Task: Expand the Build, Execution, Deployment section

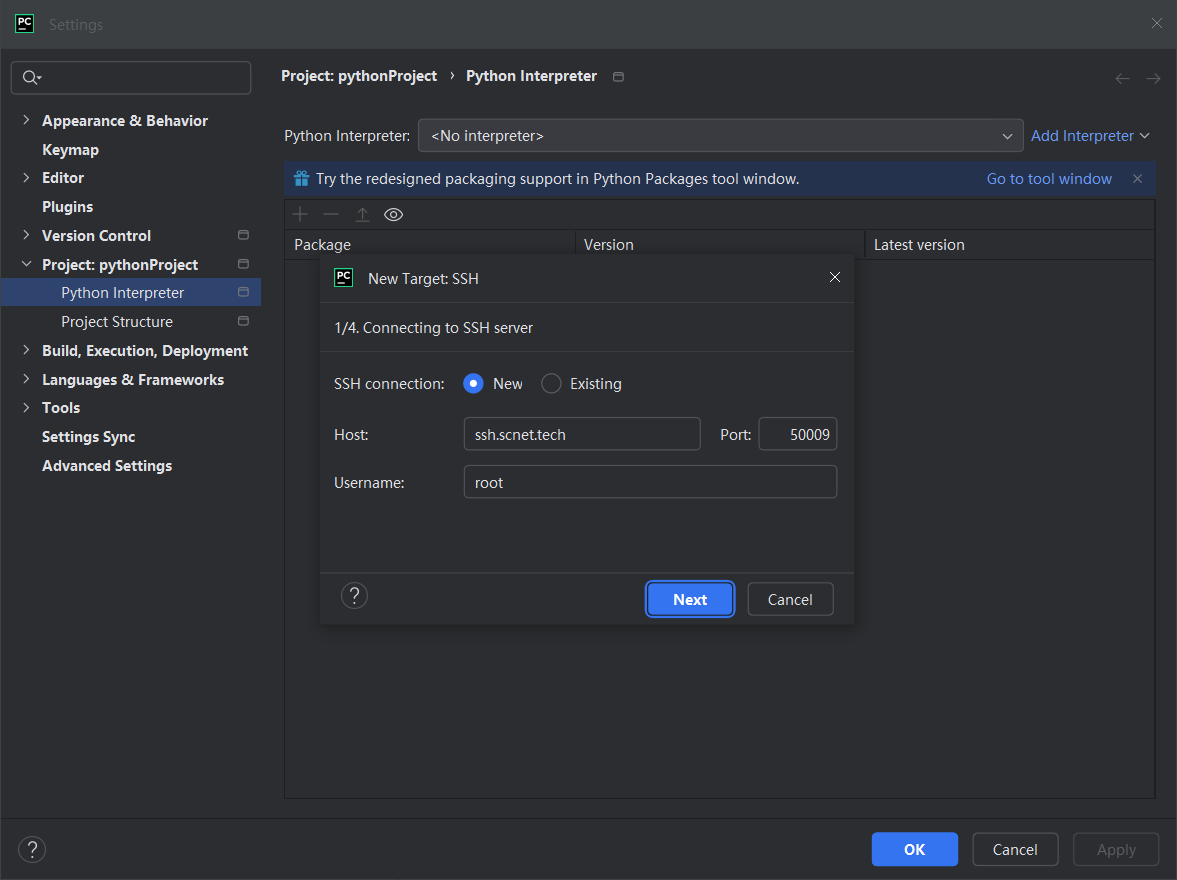Action: coord(26,351)
